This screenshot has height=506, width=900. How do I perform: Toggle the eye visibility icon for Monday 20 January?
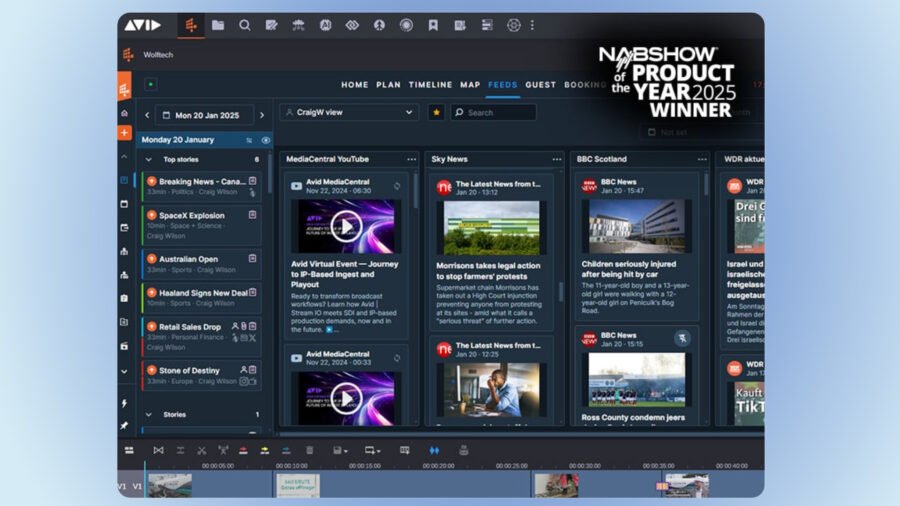click(264, 140)
